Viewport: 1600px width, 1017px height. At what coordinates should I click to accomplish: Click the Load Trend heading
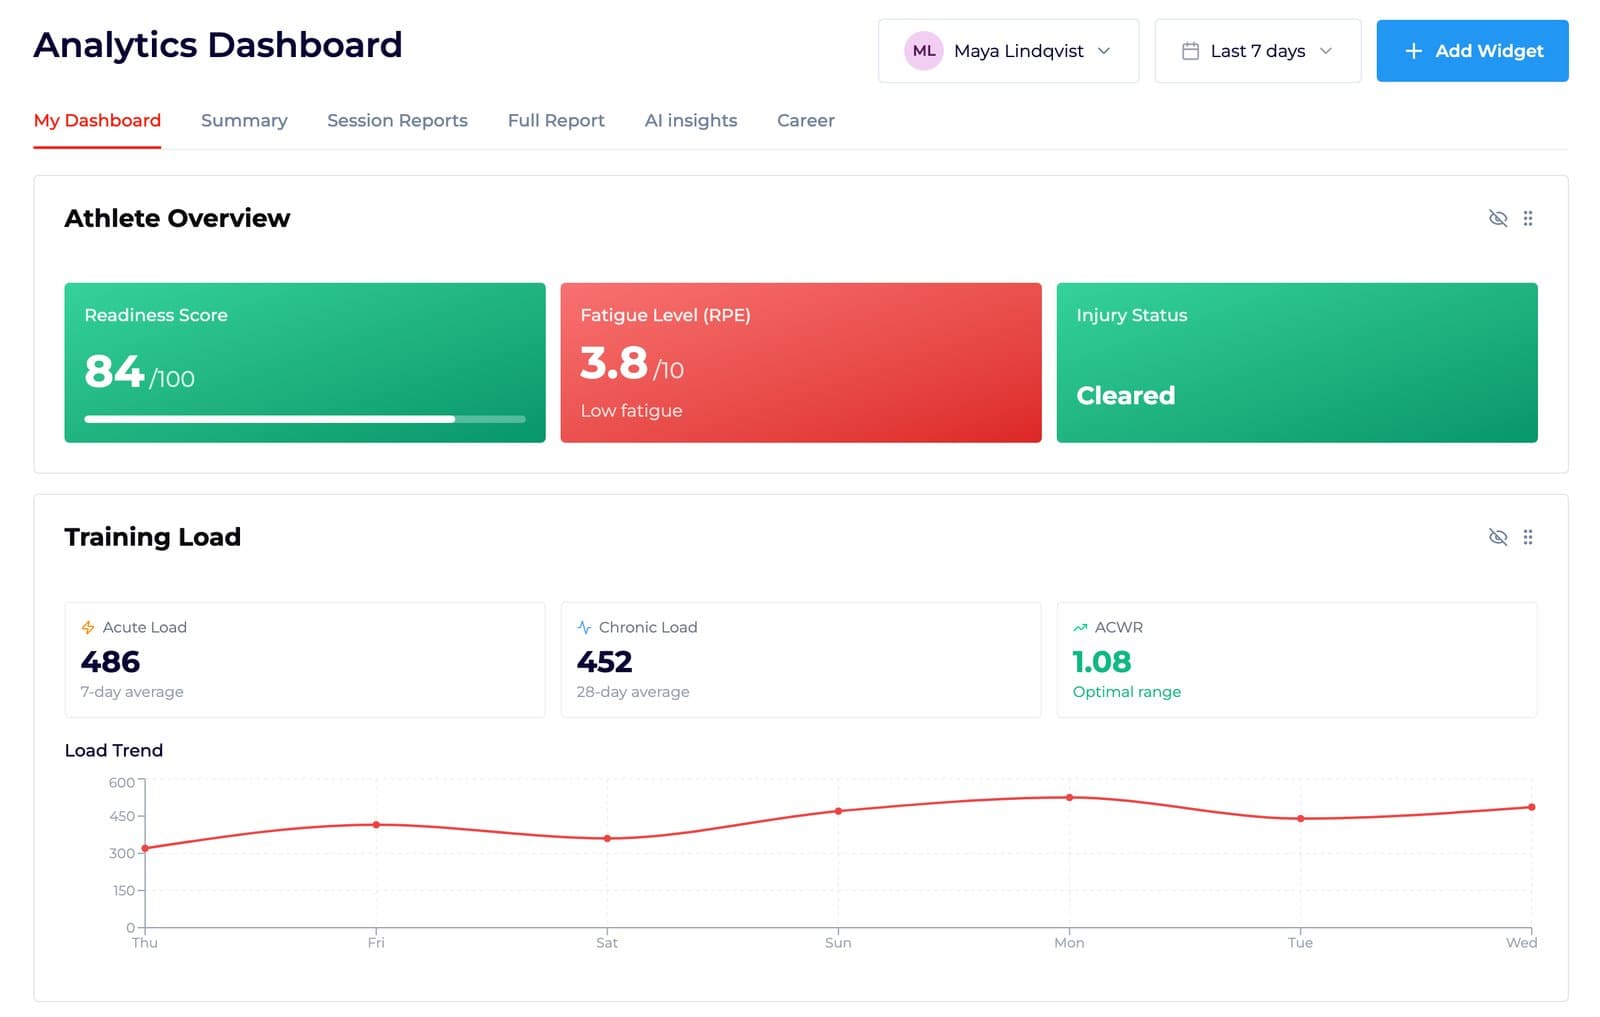pos(113,750)
